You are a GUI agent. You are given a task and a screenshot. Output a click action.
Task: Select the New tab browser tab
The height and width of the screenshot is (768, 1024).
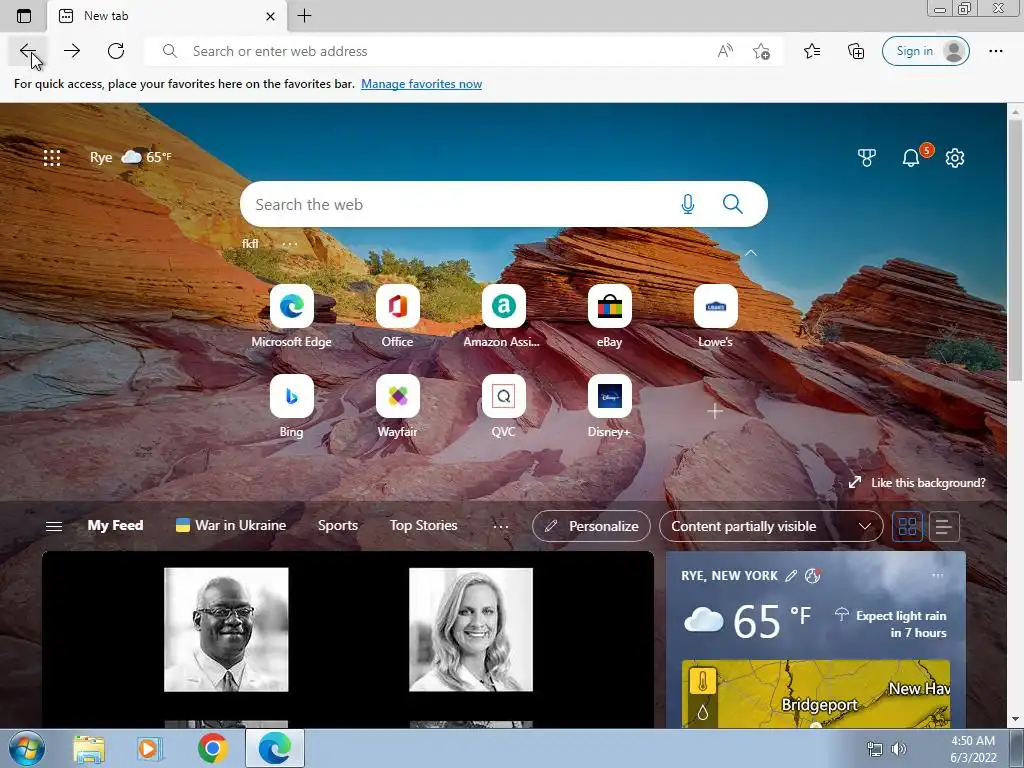(x=167, y=16)
